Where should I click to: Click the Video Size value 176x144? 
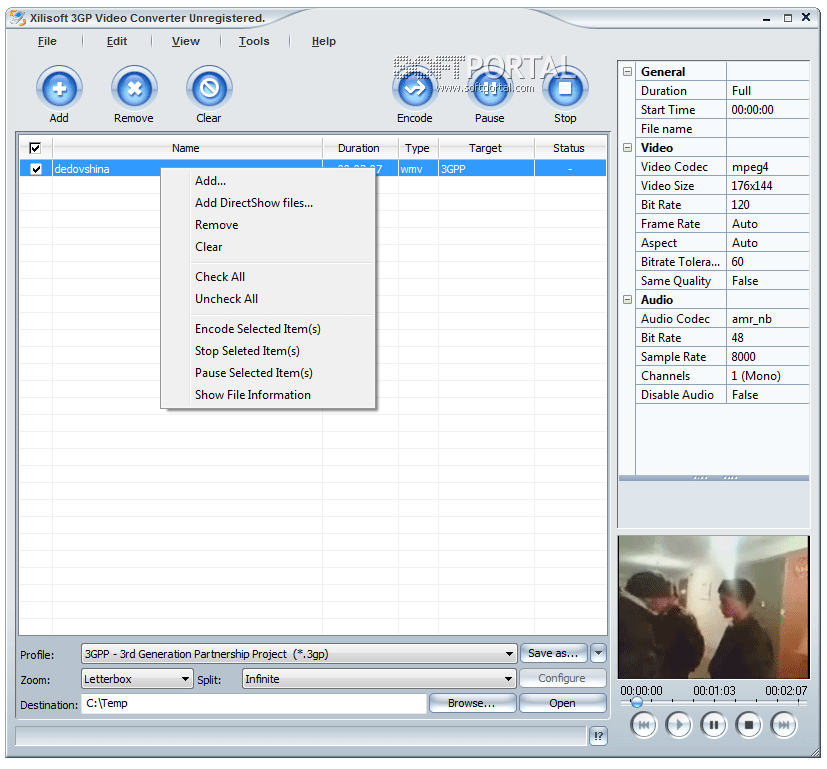point(767,186)
